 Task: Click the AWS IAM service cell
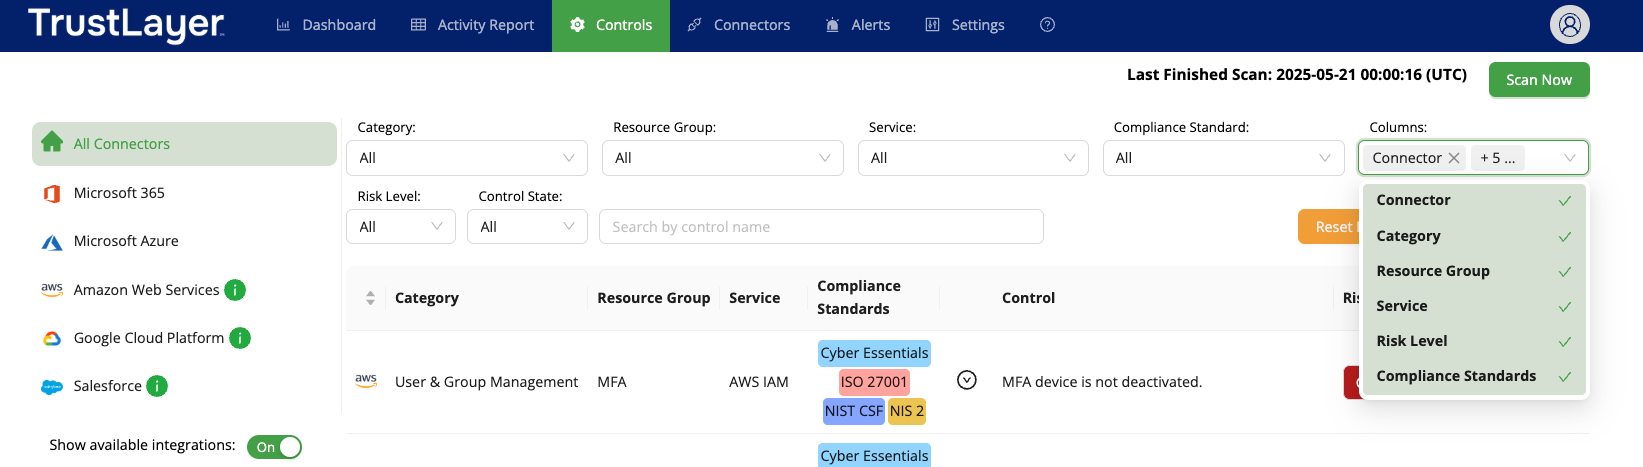pos(758,382)
